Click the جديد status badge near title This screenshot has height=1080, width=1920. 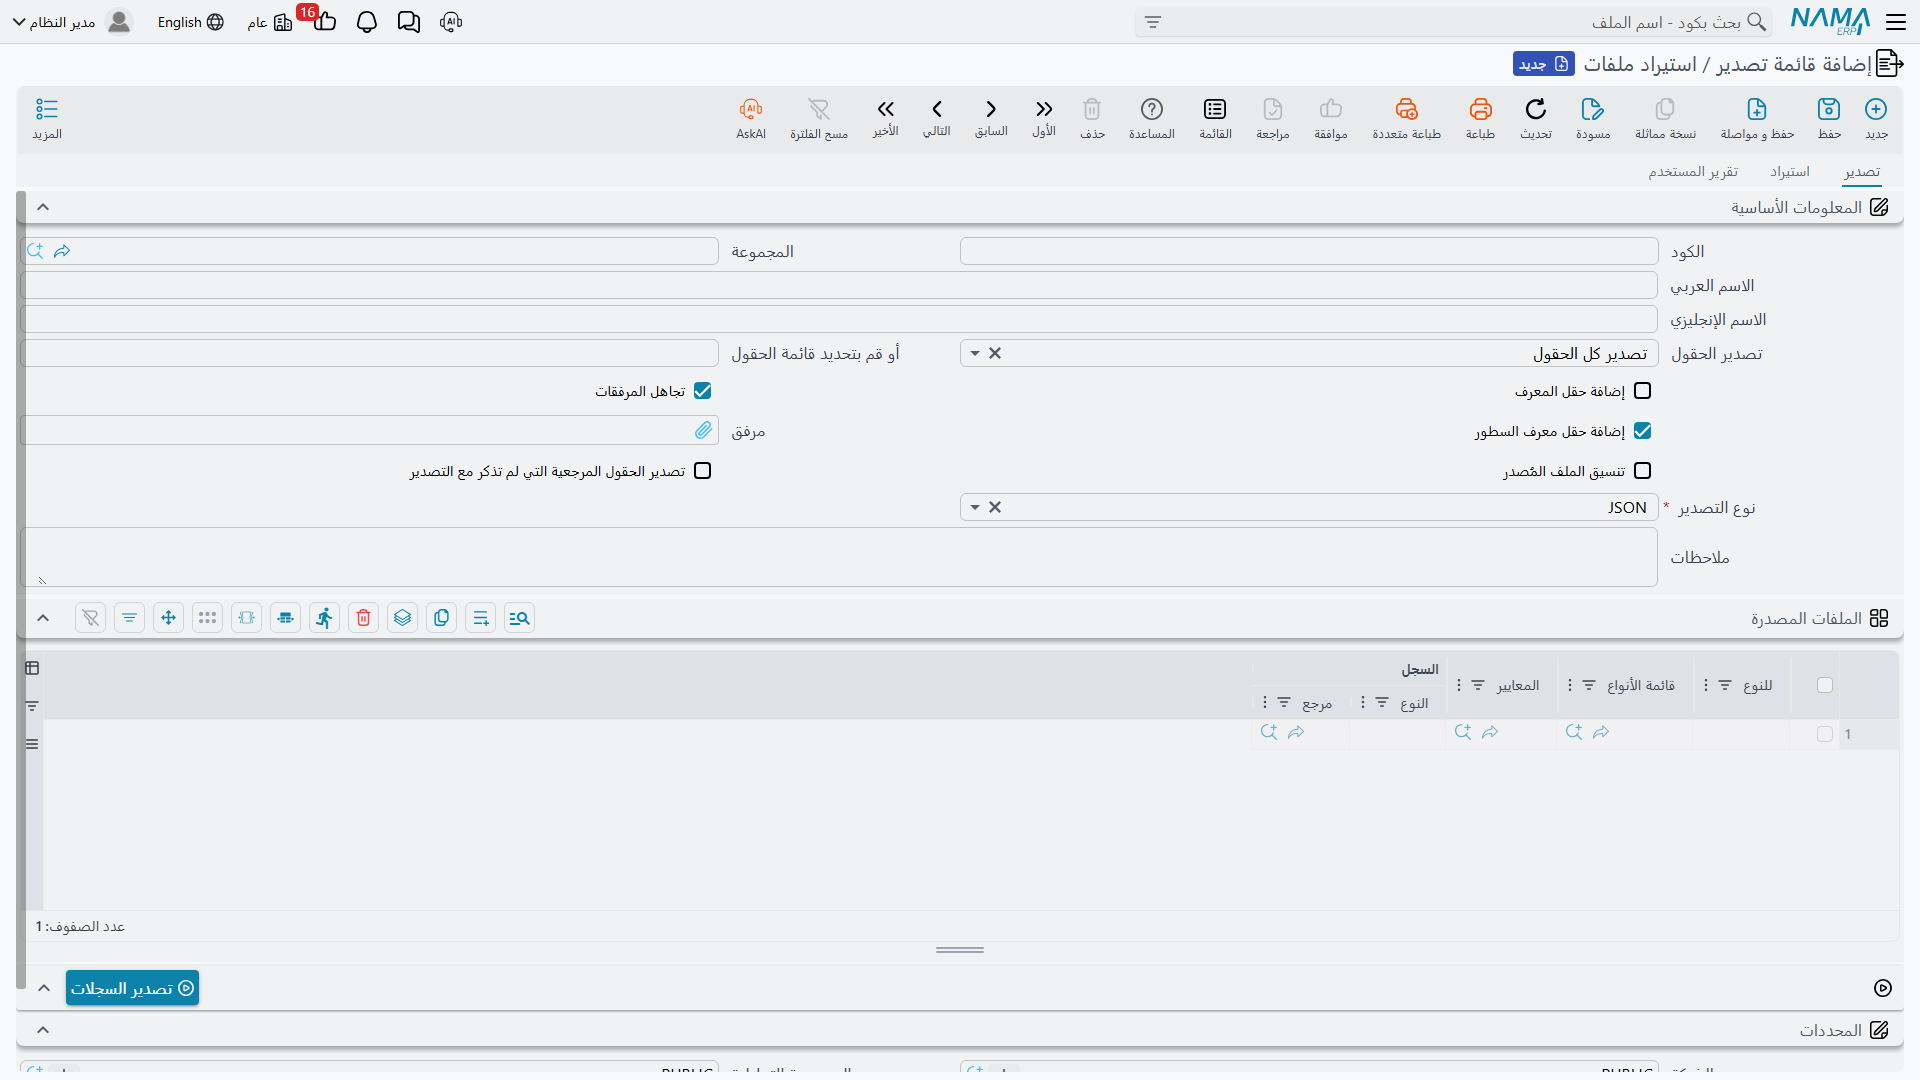pyautogui.click(x=1544, y=64)
